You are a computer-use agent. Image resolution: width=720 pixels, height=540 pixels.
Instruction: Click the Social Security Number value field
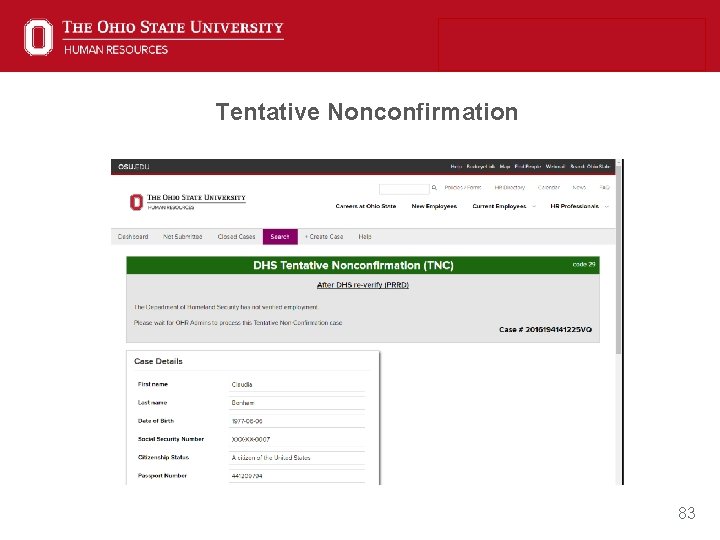[x=297, y=439]
